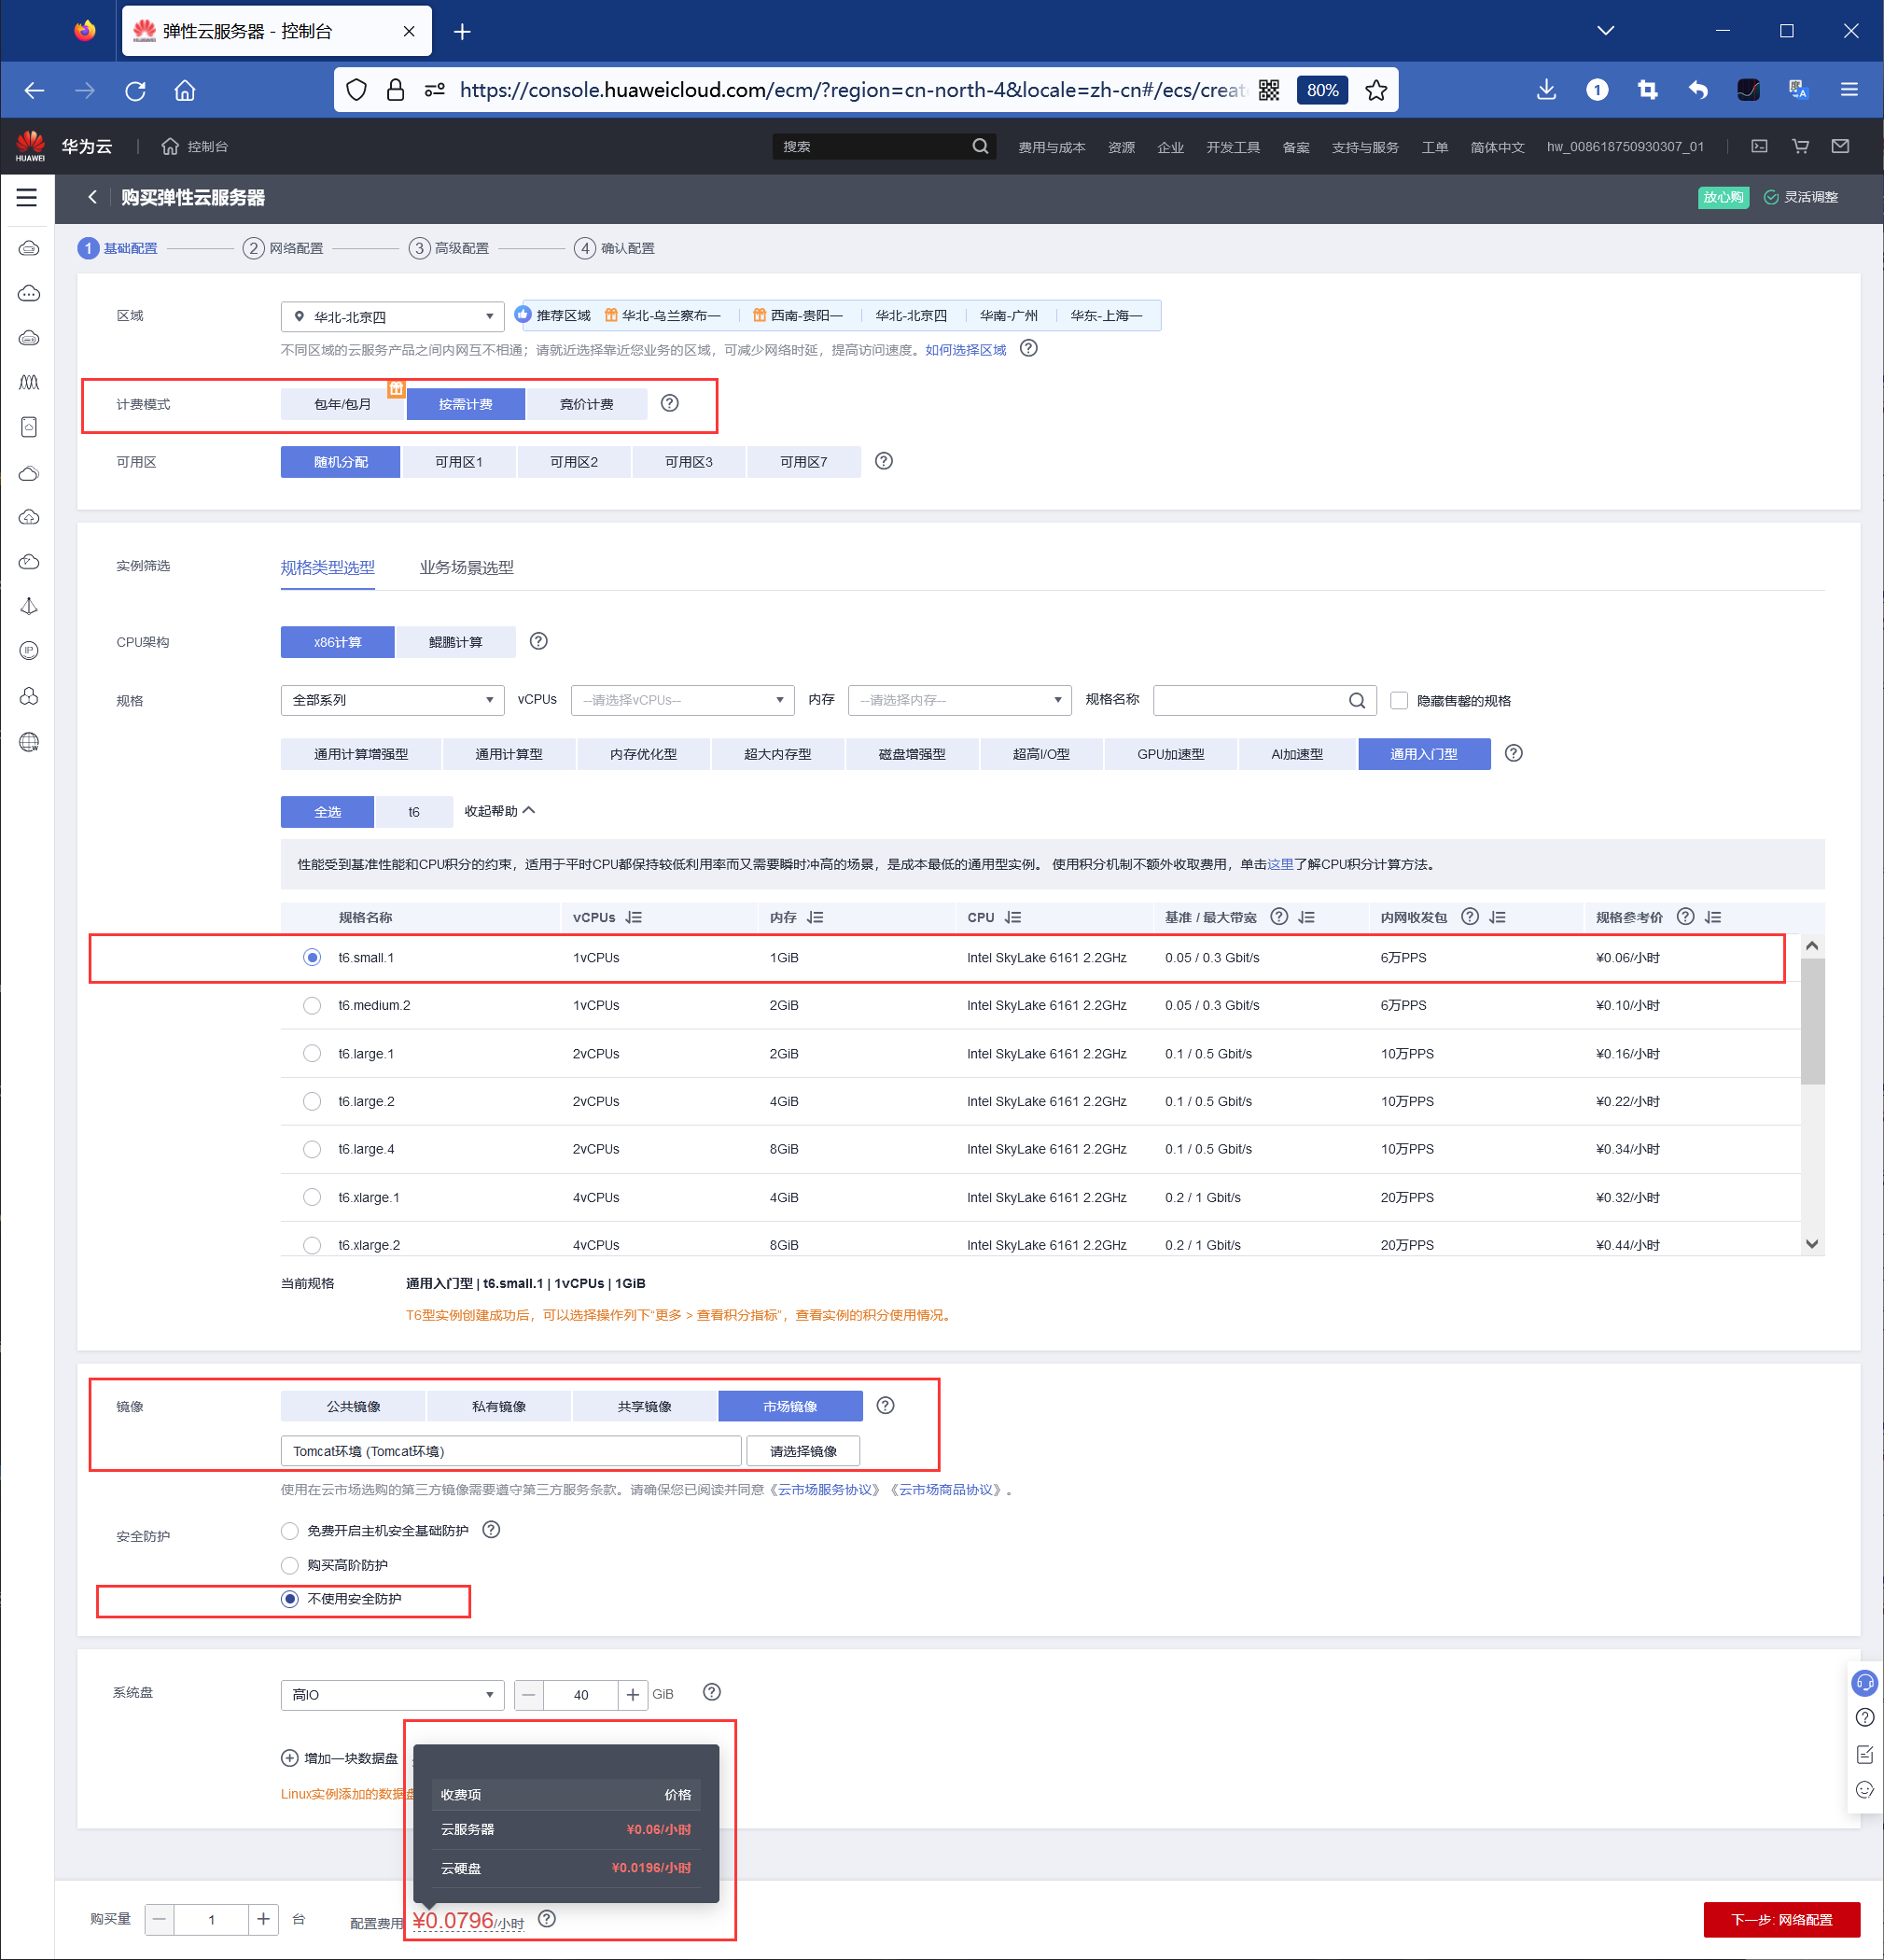Open the 华北-北京四 region dropdown

[x=392, y=317]
